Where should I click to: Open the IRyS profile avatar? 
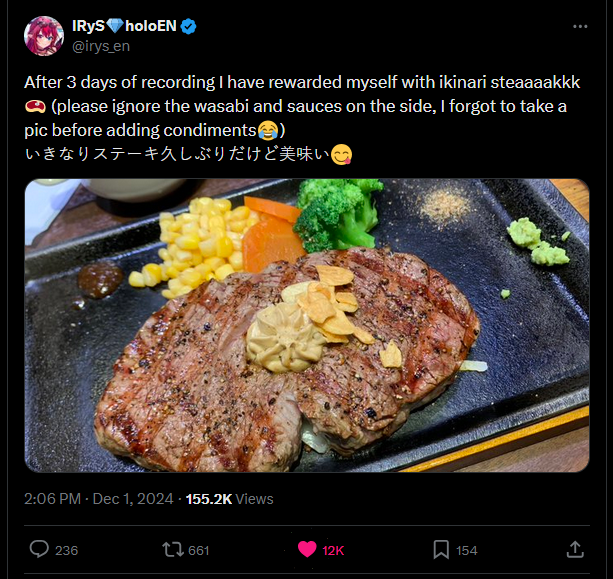[44, 35]
